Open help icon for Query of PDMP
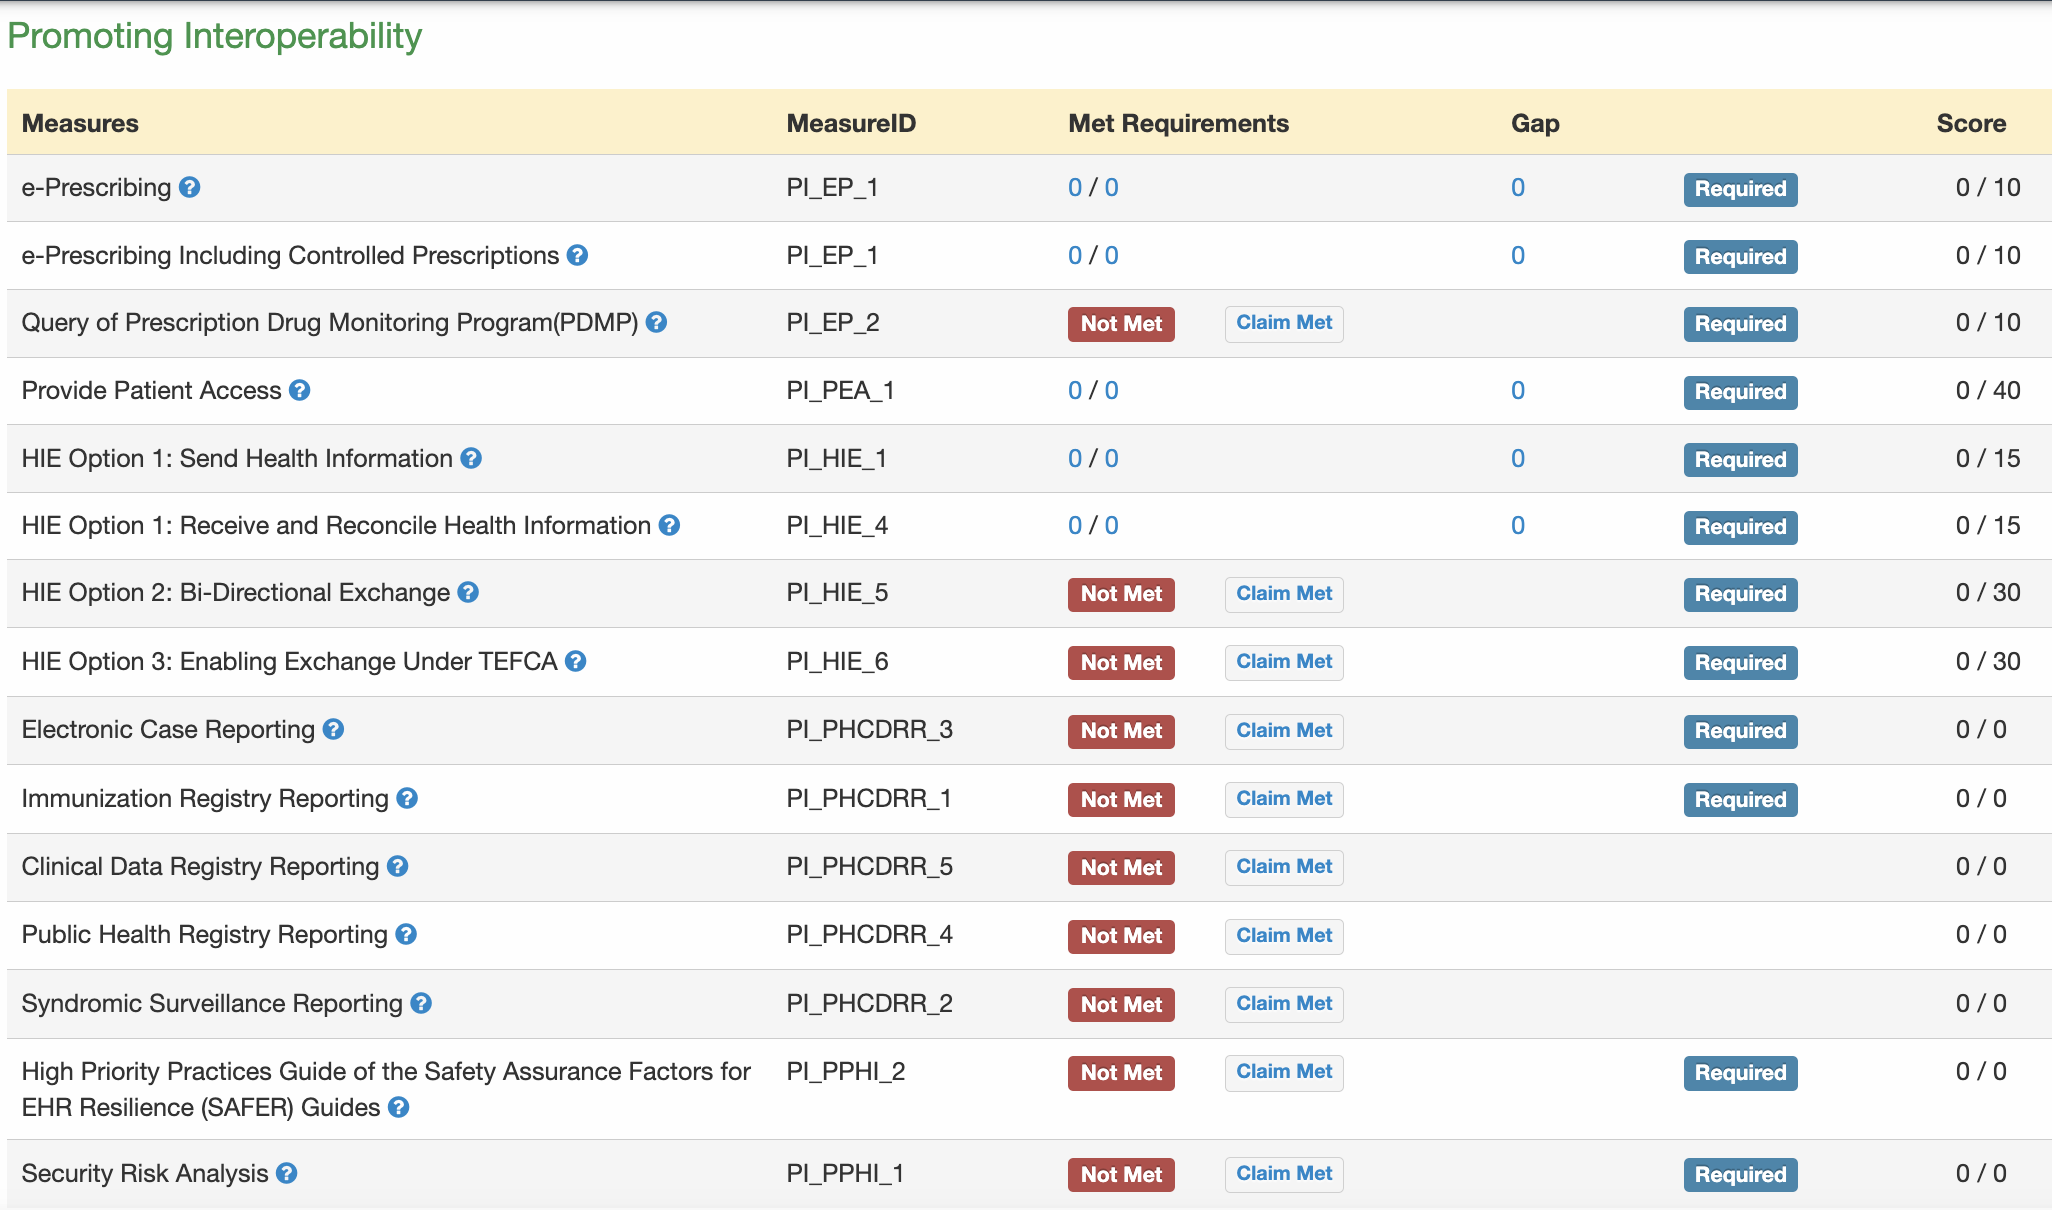 (x=656, y=322)
